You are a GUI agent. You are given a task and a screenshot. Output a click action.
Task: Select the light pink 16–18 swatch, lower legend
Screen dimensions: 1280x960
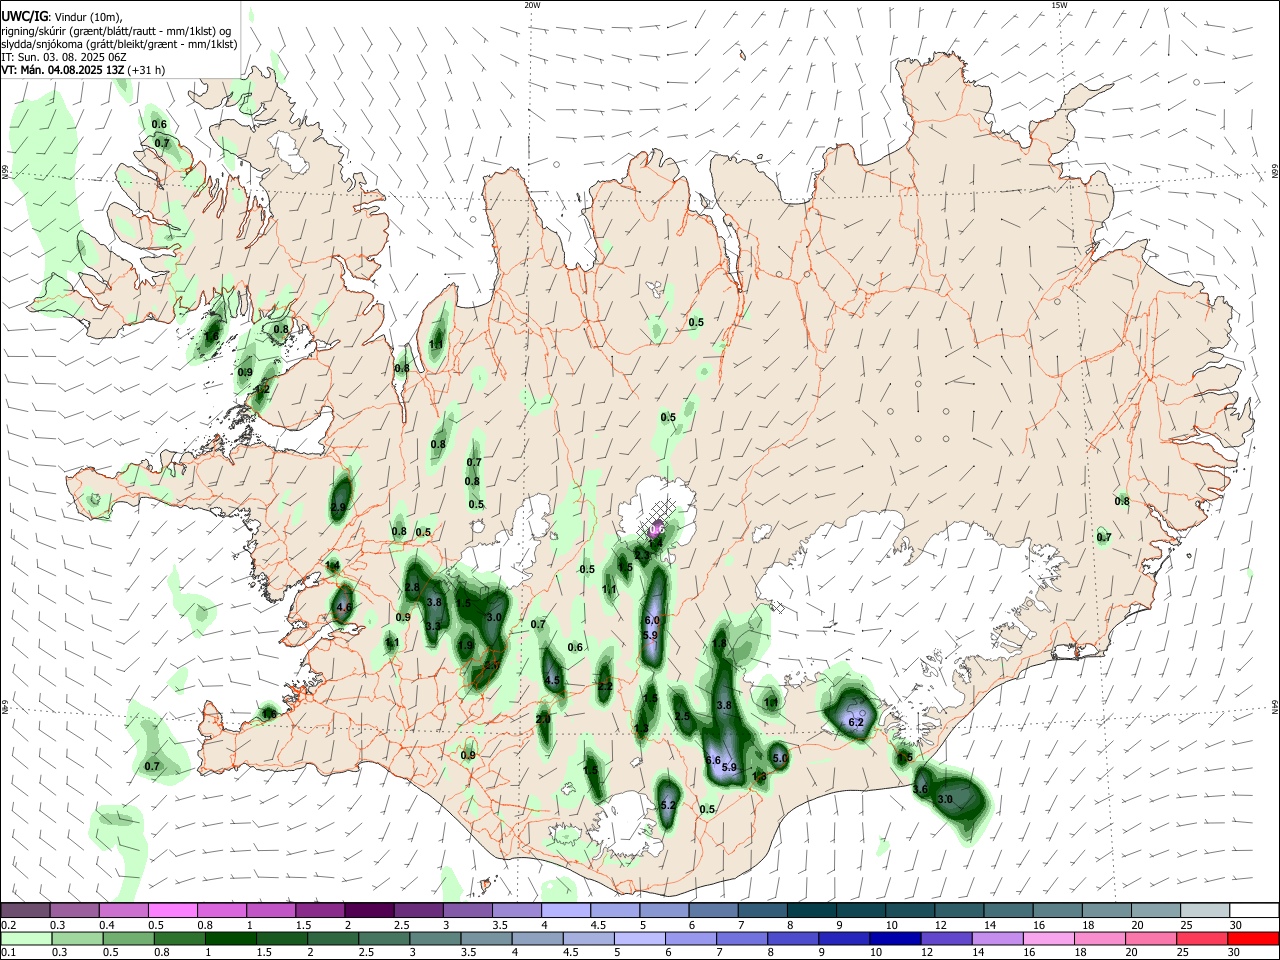click(x=1048, y=938)
